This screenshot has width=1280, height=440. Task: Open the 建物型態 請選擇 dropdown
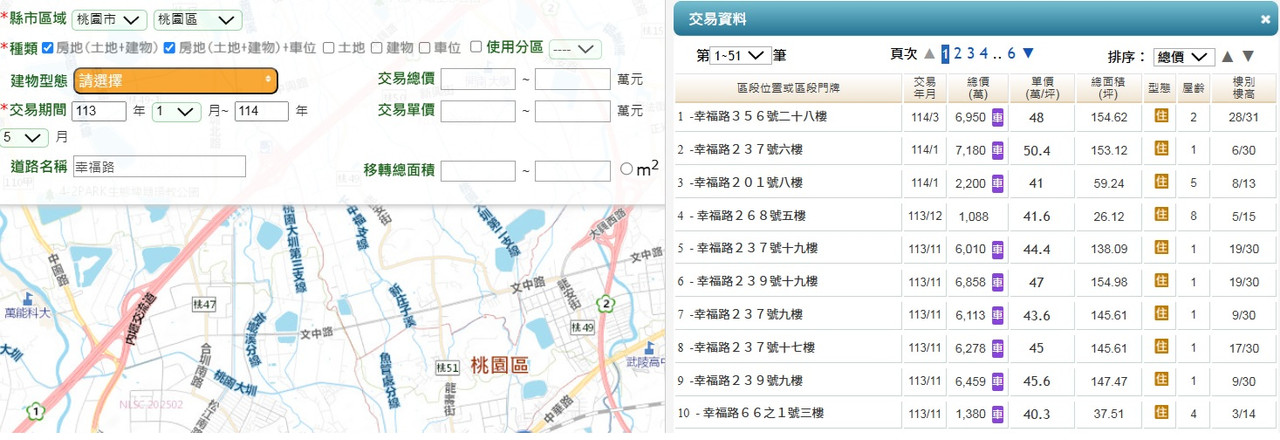[x=175, y=80]
